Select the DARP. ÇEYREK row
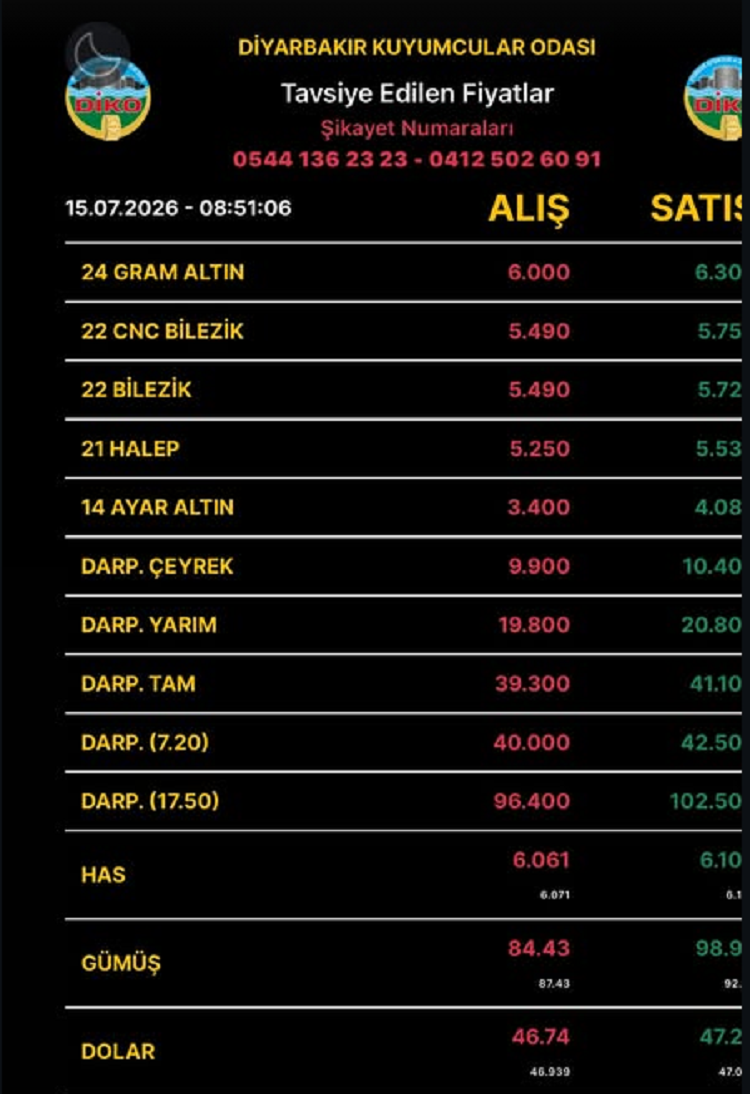 [x=403, y=566]
